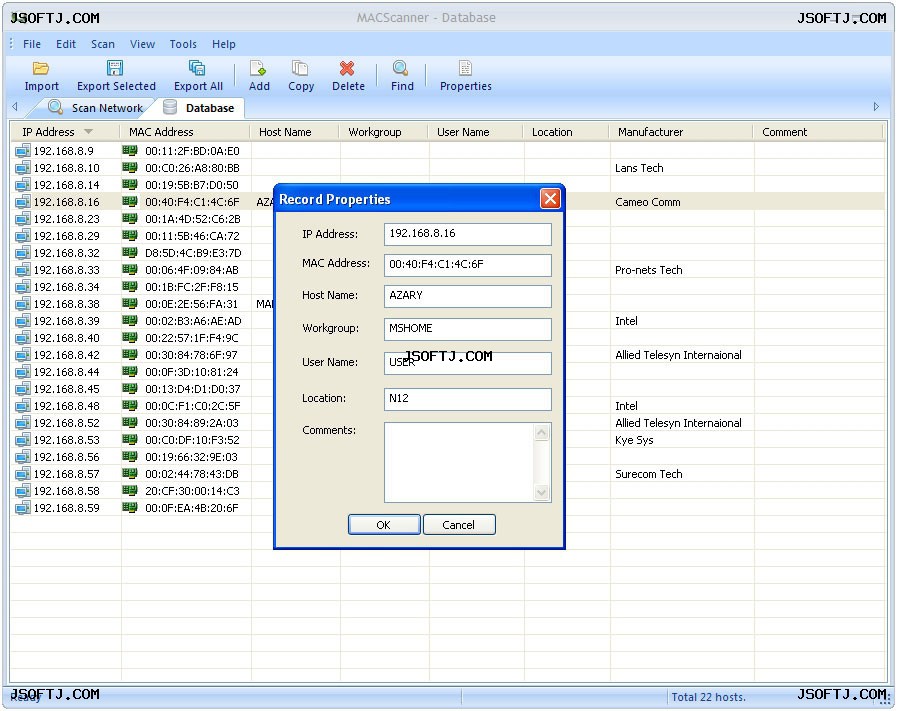
Task: Confirm Record Properties with OK
Action: [x=384, y=525]
